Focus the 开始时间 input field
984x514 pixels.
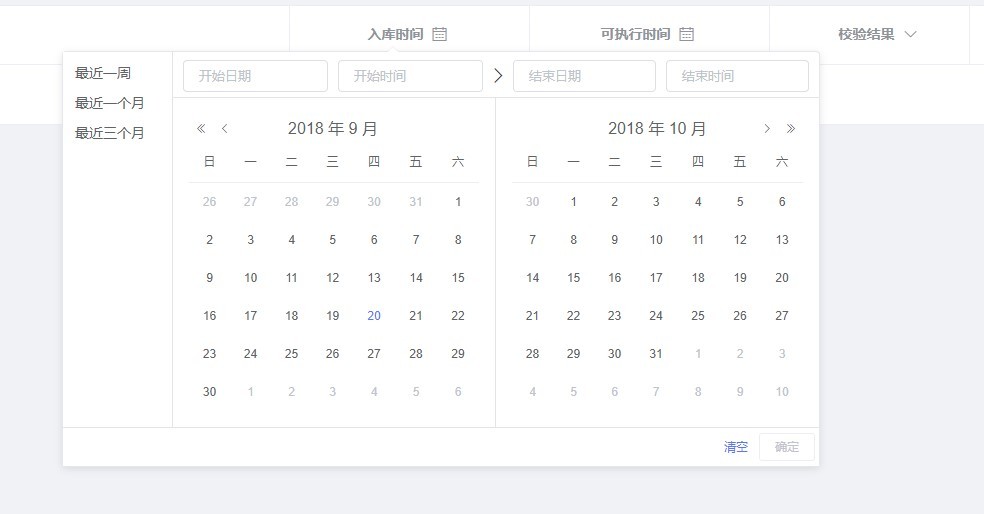click(410, 76)
